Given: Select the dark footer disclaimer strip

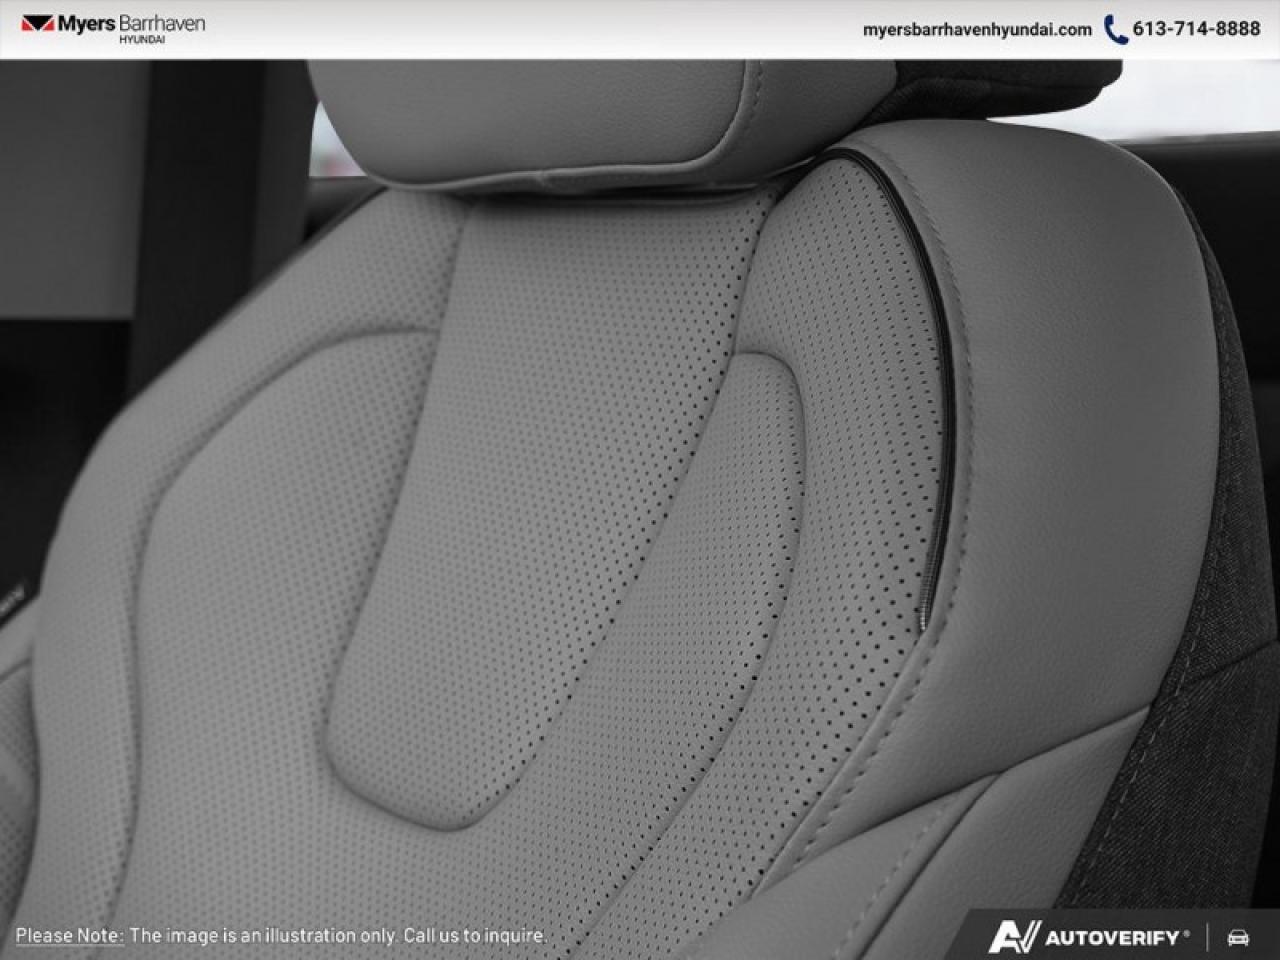Looking at the screenshot, I should (400, 937).
